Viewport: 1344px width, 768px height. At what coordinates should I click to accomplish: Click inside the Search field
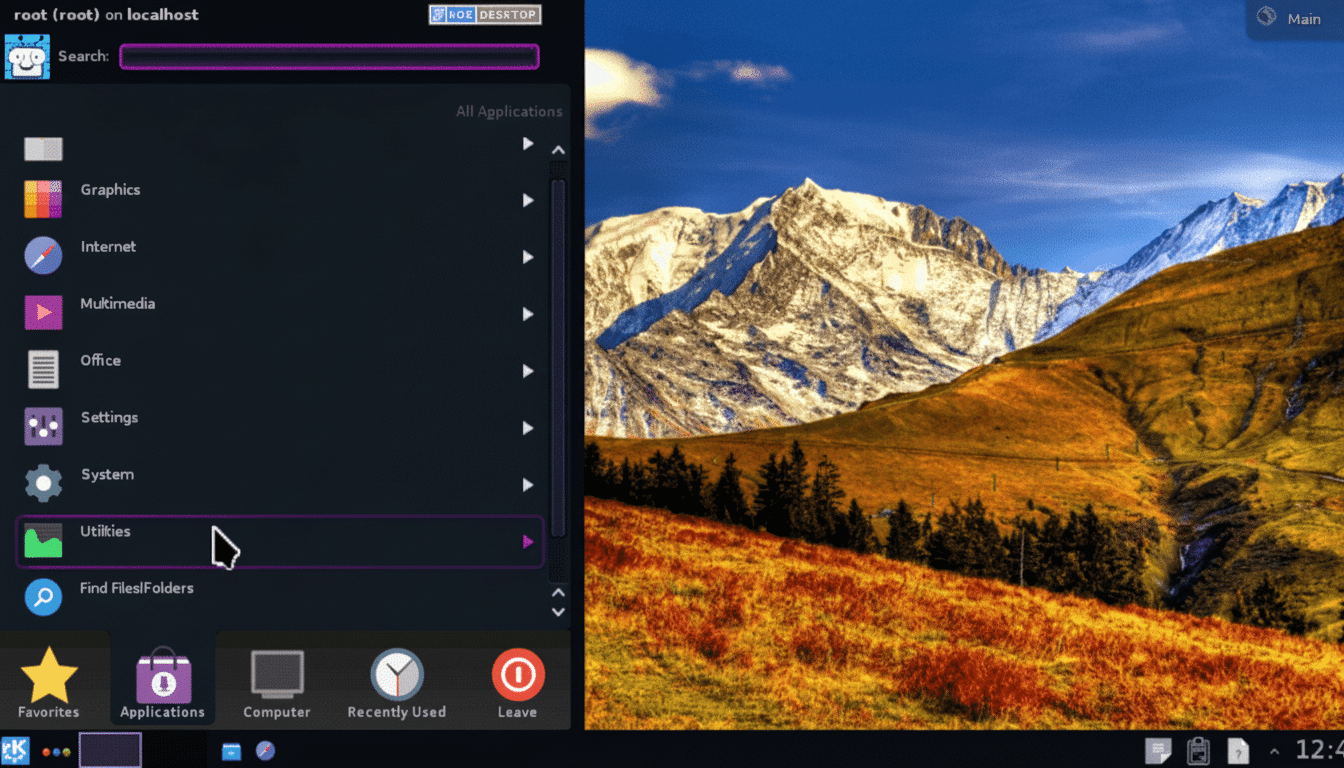(328, 57)
